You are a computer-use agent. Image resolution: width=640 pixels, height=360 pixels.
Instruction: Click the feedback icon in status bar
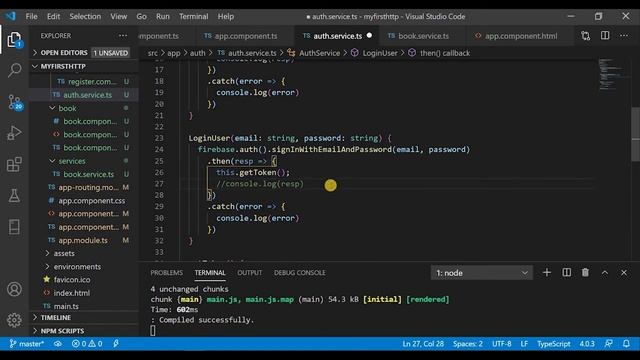click(608, 344)
